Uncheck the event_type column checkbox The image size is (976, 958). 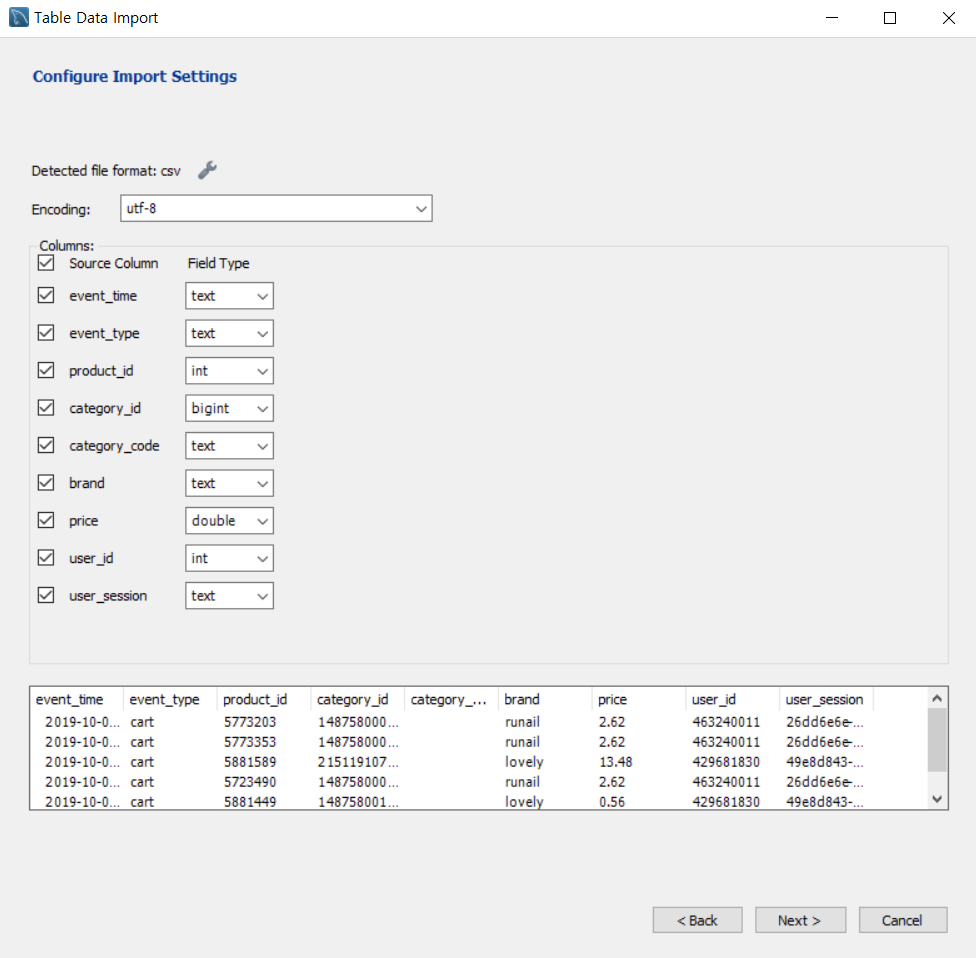(45, 332)
